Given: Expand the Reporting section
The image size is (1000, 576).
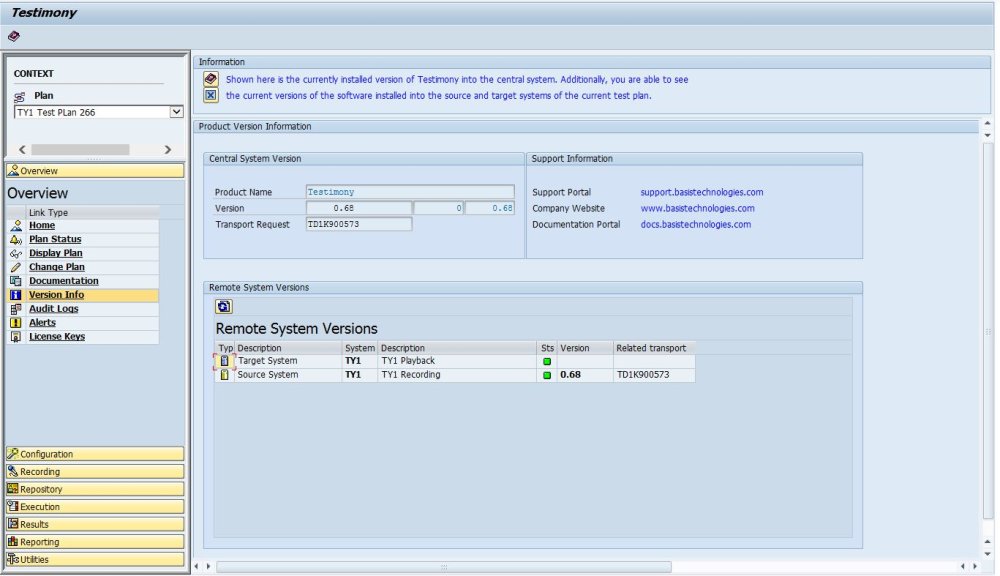Looking at the screenshot, I should pyautogui.click(x=95, y=542).
